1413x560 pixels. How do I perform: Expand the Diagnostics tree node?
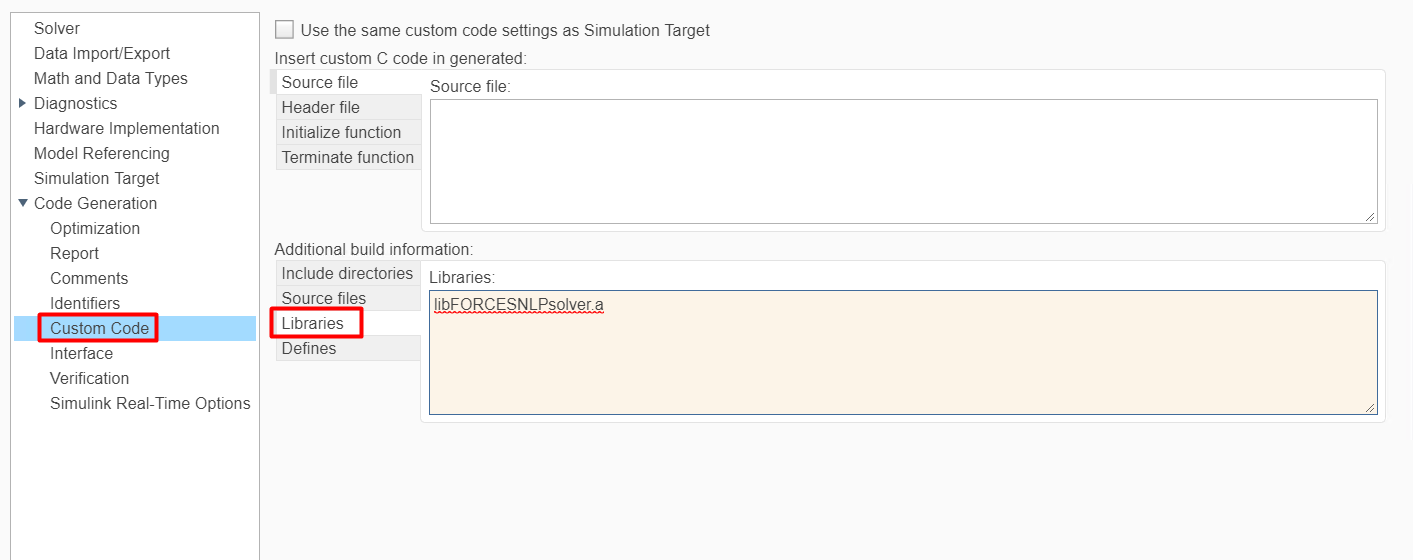[23, 103]
